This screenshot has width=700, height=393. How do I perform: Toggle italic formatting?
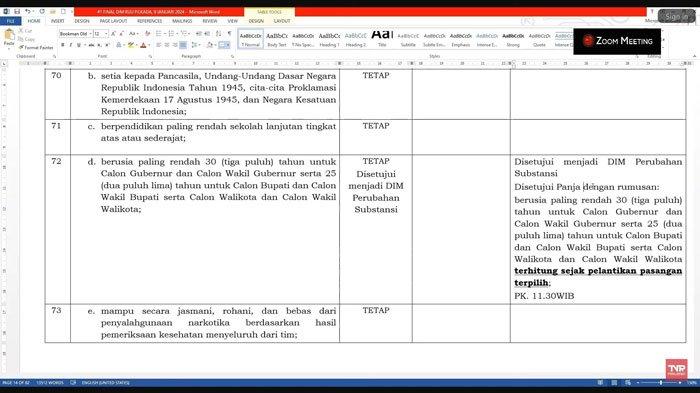click(71, 45)
